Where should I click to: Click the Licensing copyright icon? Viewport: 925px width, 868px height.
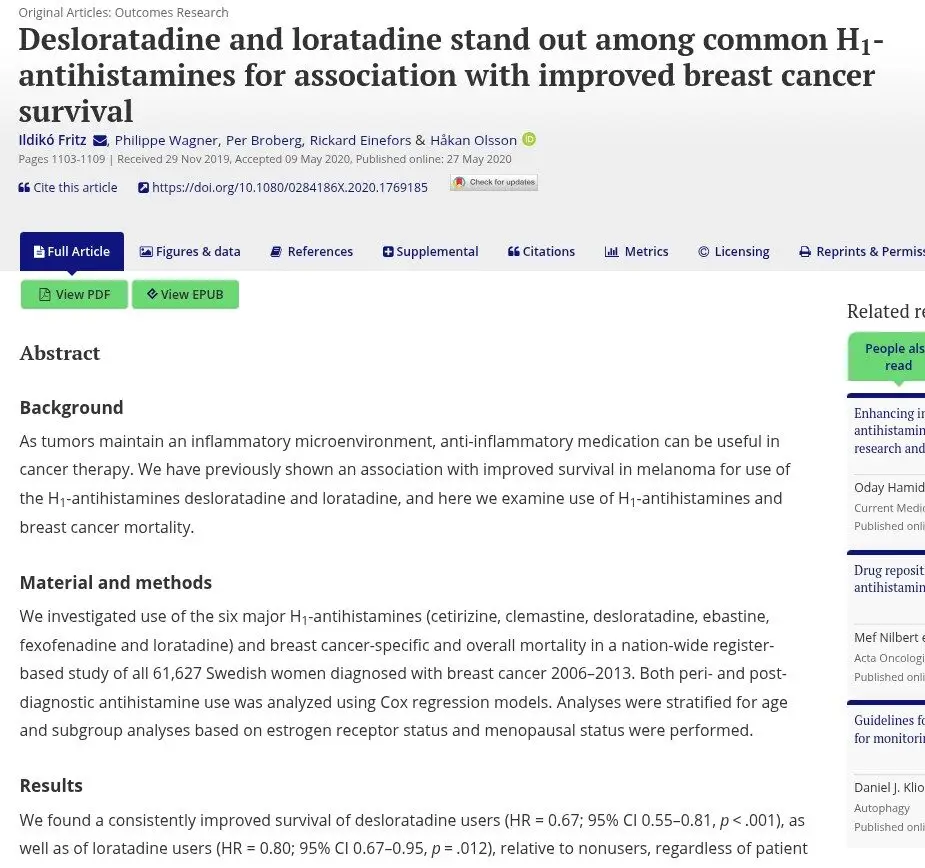pyautogui.click(x=704, y=252)
